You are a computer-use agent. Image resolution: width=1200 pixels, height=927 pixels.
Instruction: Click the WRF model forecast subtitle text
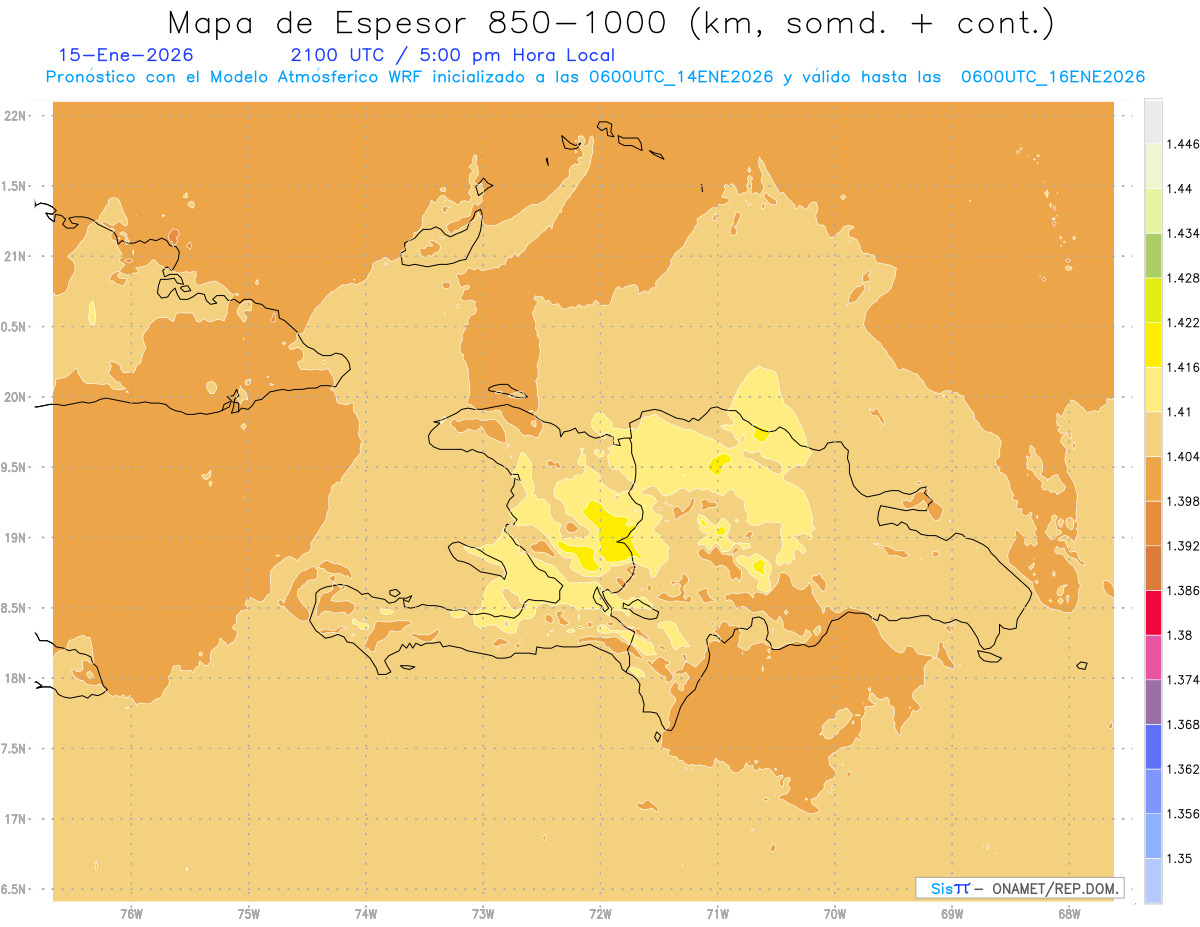click(595, 77)
